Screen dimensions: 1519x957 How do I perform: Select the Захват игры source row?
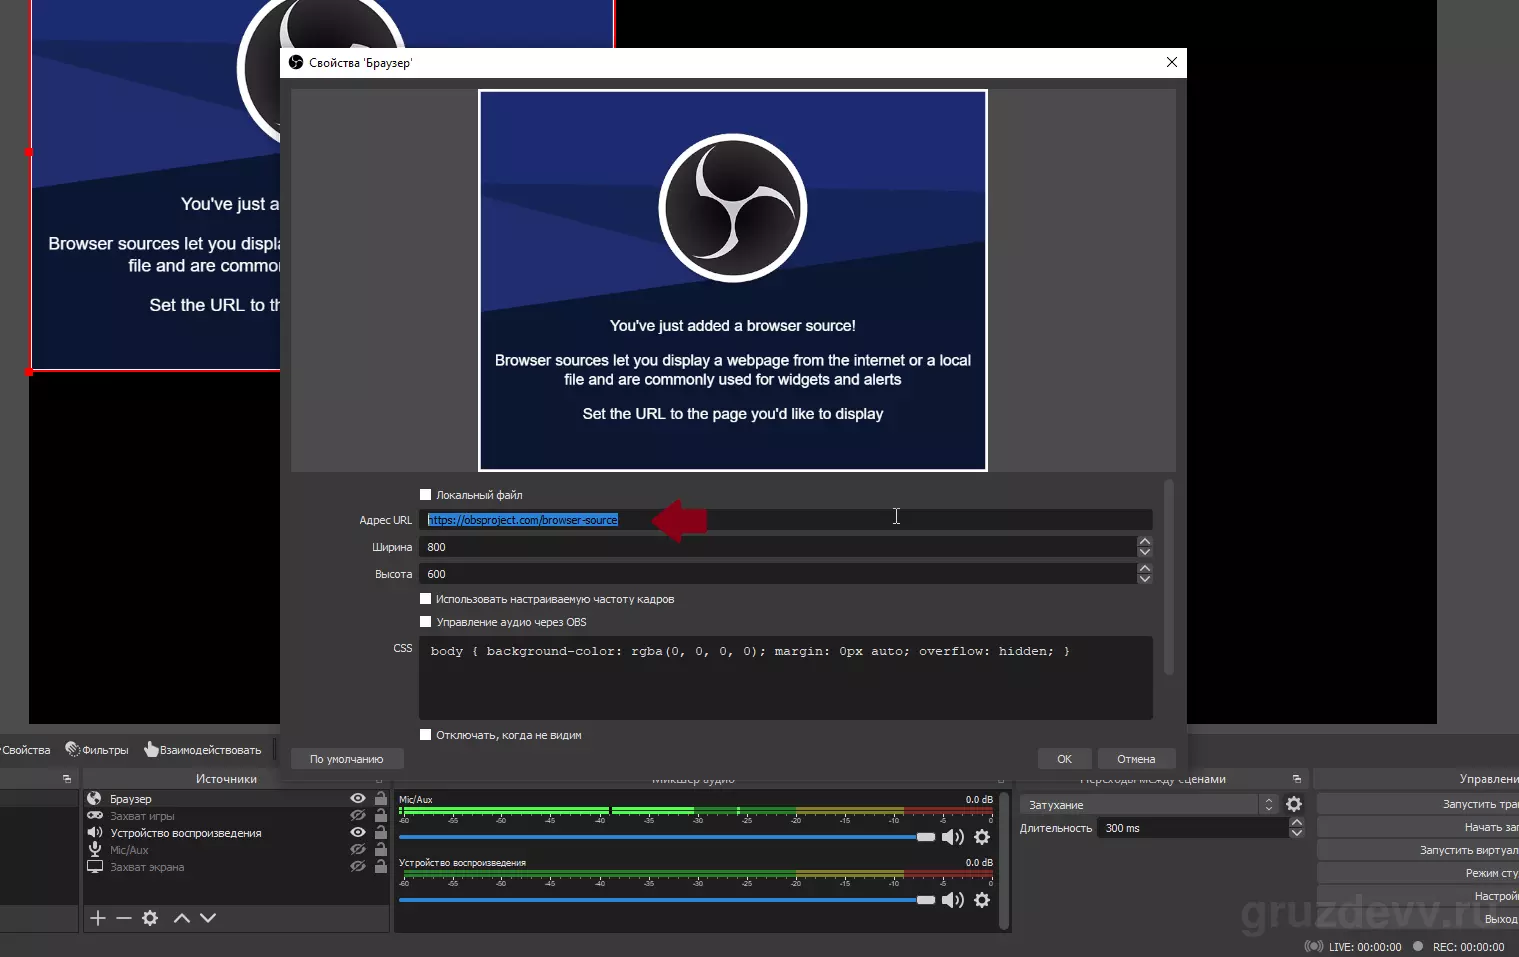tap(235, 815)
